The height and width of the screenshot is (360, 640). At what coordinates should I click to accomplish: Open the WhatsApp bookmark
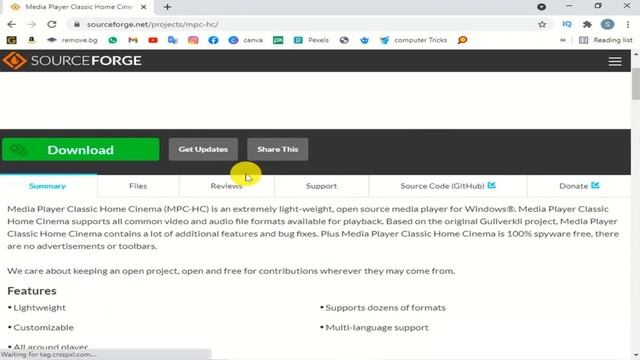pyautogui.click(x=113, y=40)
